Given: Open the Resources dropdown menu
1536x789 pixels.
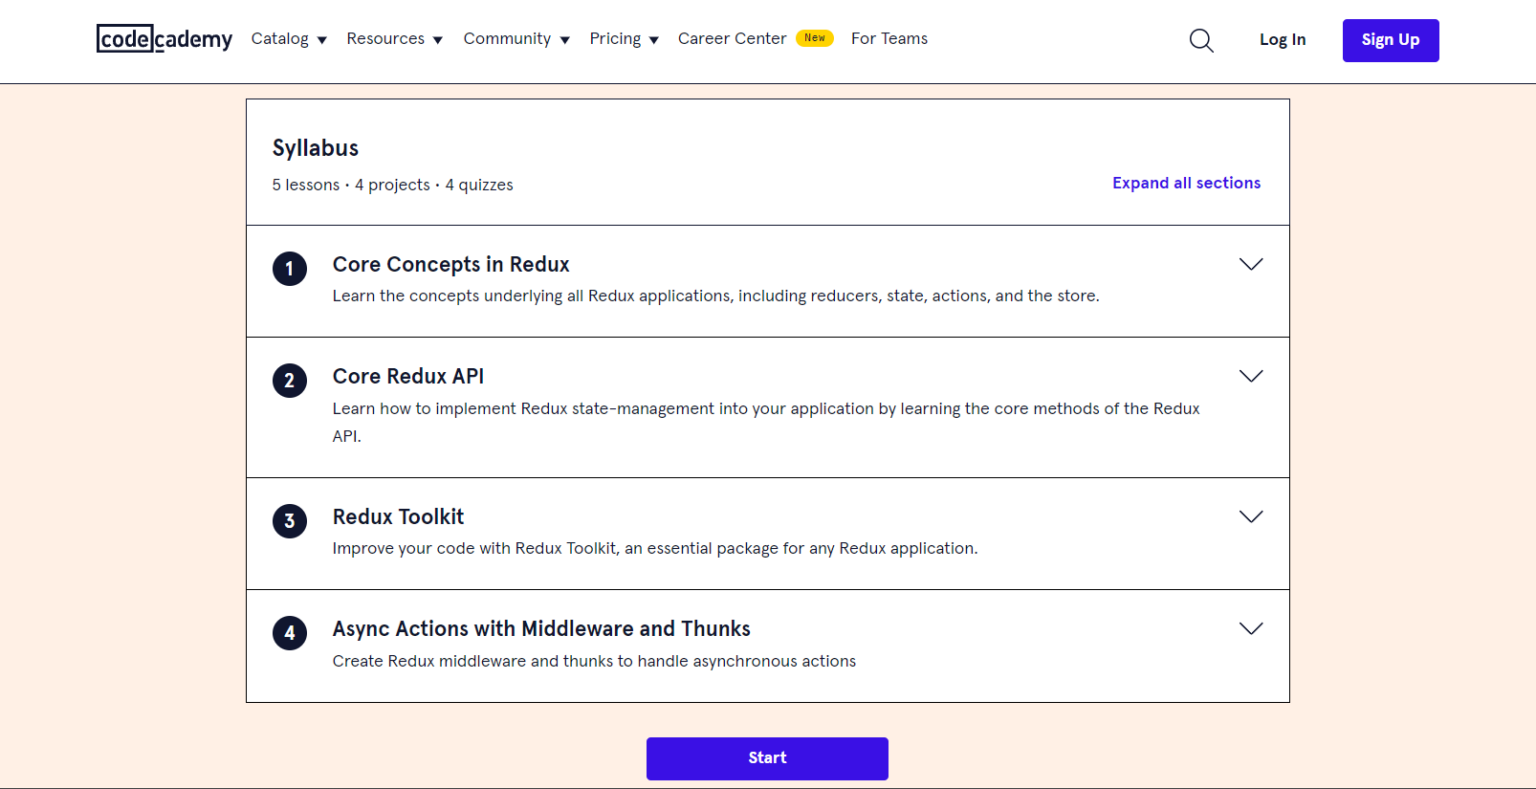Looking at the screenshot, I should point(394,39).
